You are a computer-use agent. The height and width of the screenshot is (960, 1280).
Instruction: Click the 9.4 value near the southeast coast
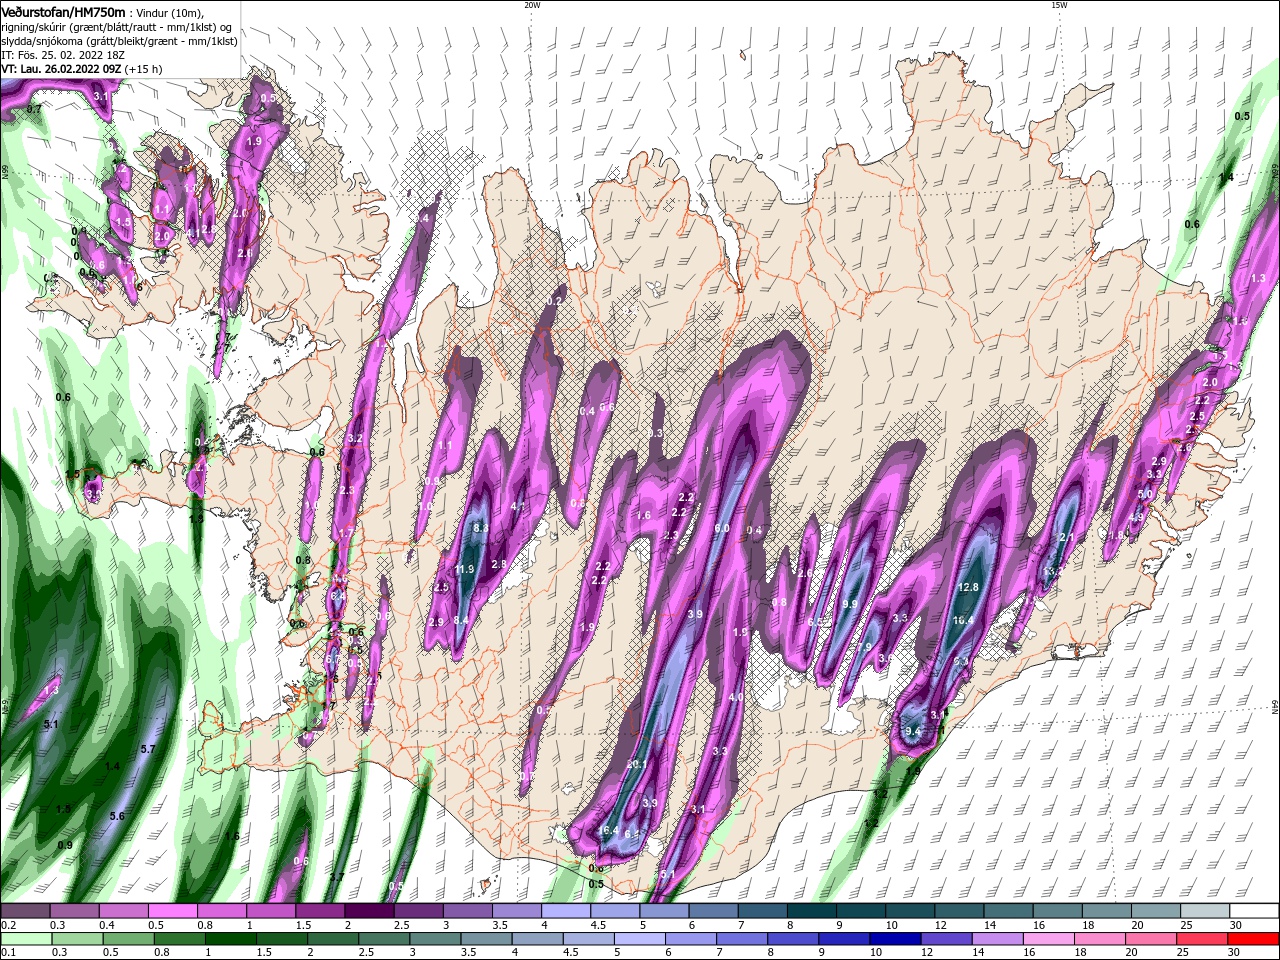(912, 732)
